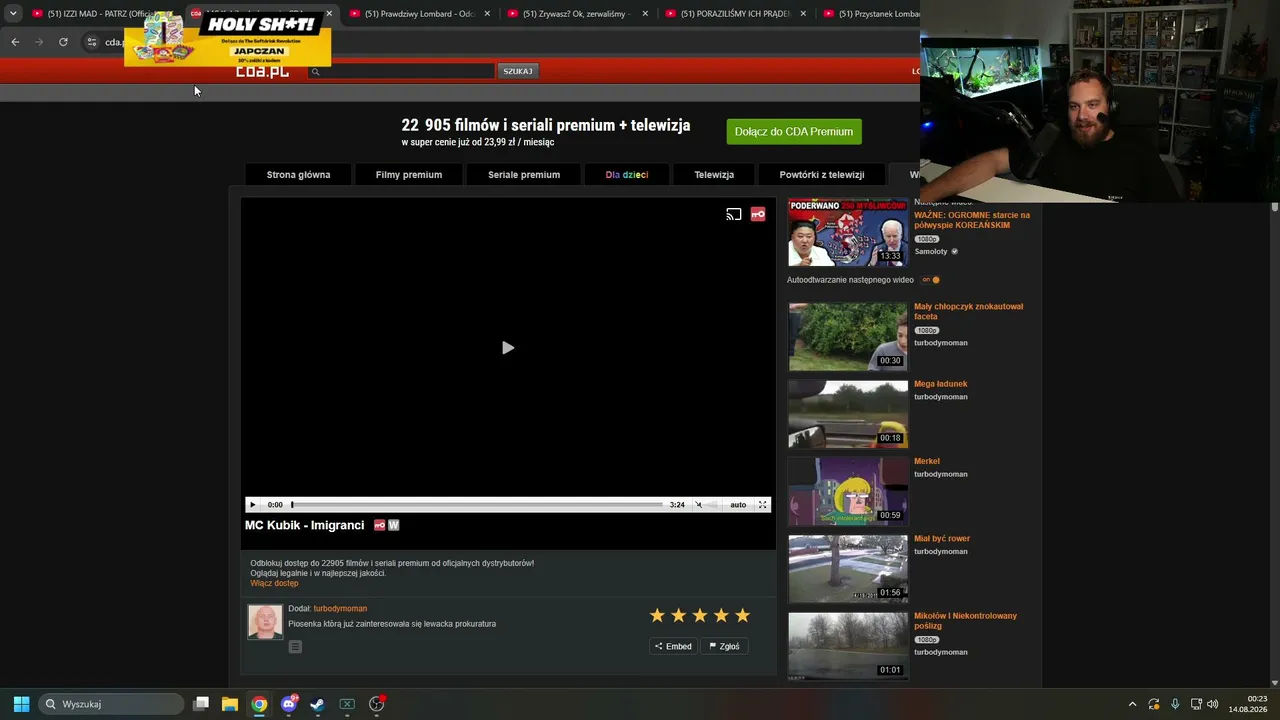The width and height of the screenshot is (1280, 720).
Task: Open Steam from the taskbar
Action: tap(317, 704)
